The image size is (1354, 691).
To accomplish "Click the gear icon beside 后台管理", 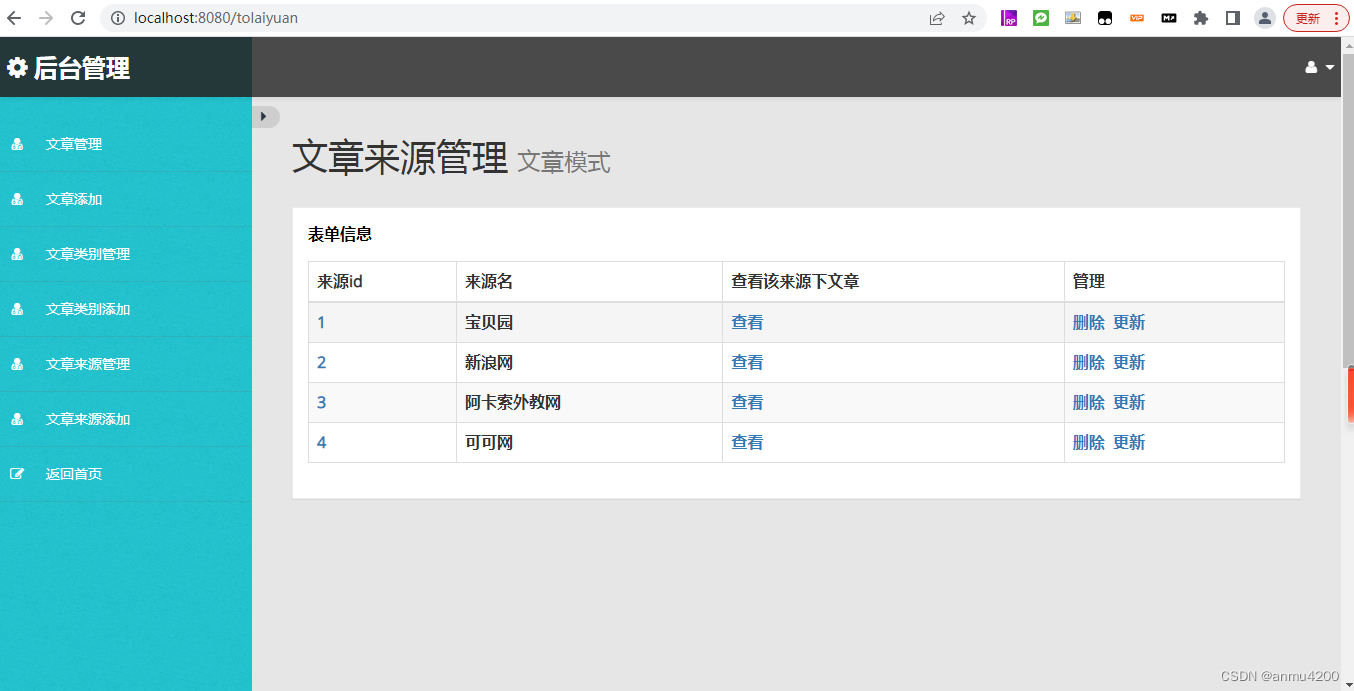I will tap(17, 68).
